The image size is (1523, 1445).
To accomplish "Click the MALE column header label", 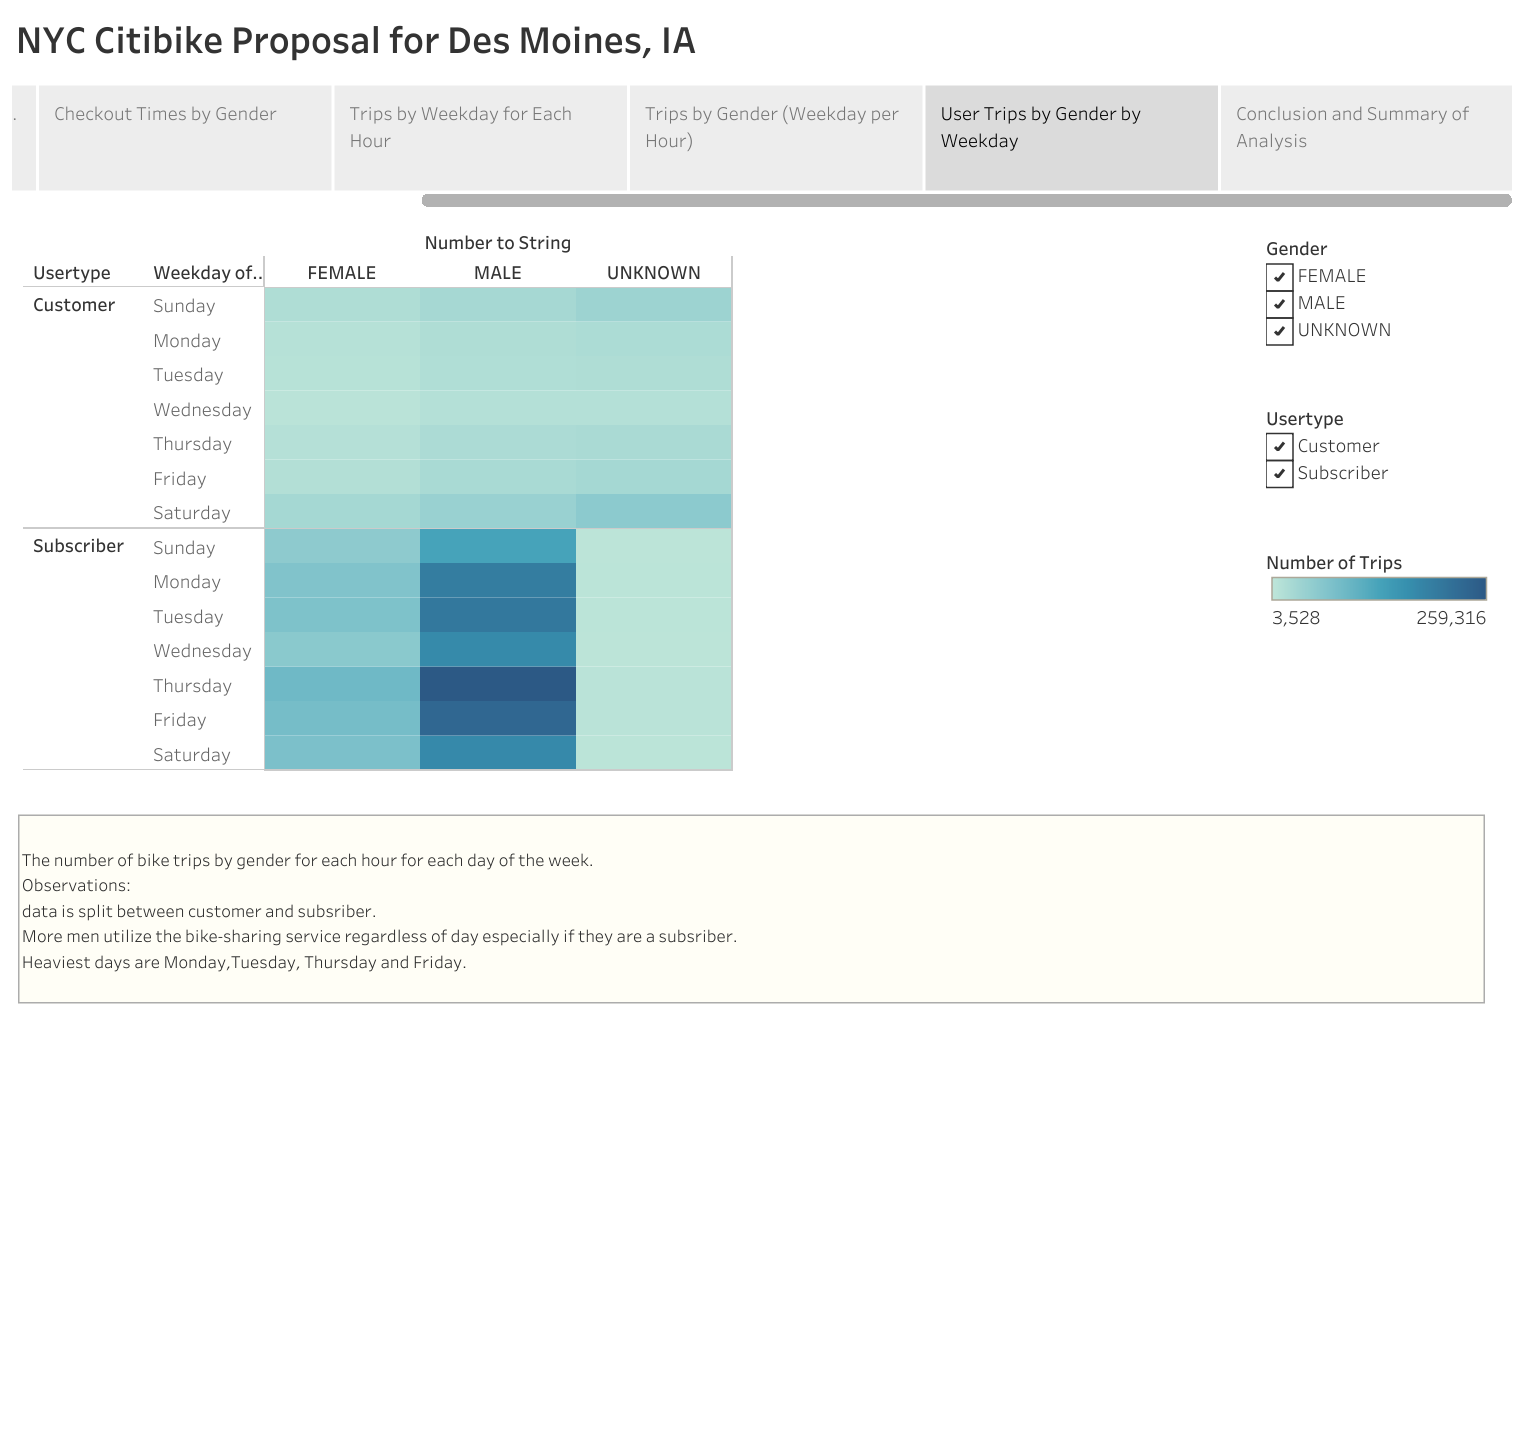I will (496, 272).
